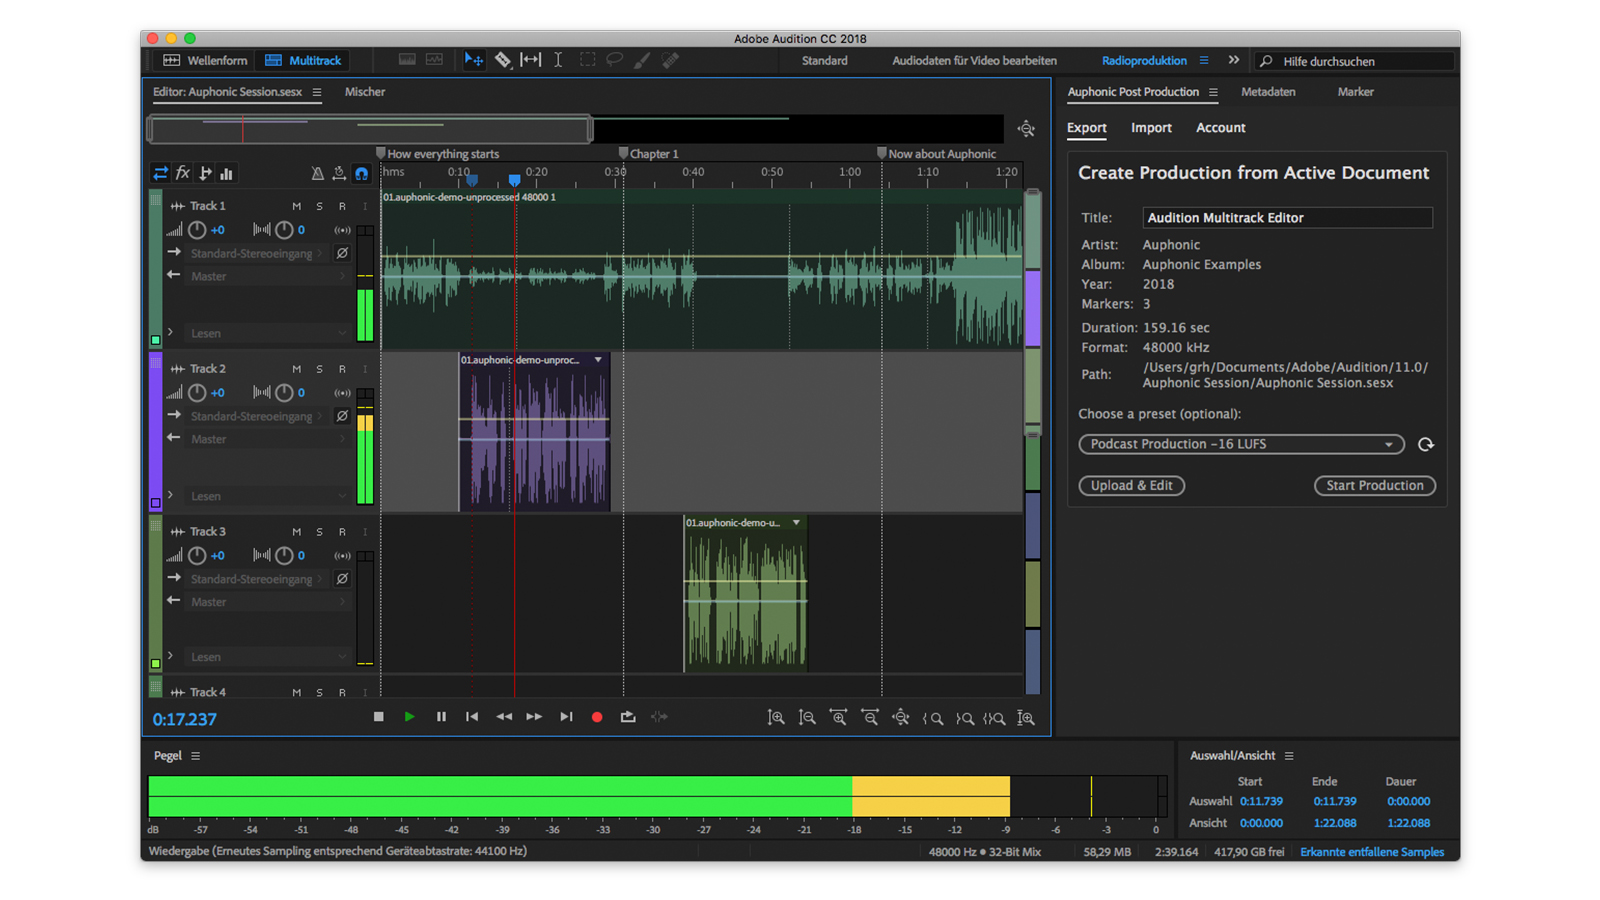Open the metronome icon above the tracks

click(318, 173)
